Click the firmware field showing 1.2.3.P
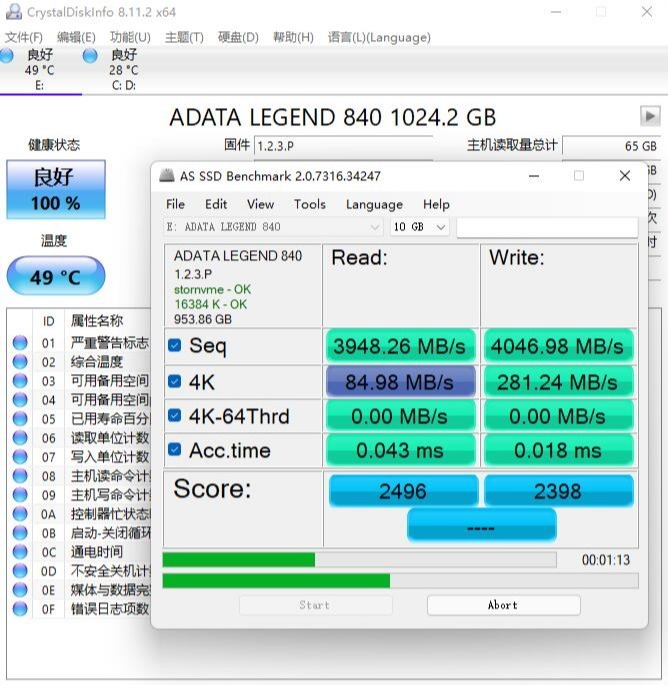The width and height of the screenshot is (668, 685). tap(343, 145)
